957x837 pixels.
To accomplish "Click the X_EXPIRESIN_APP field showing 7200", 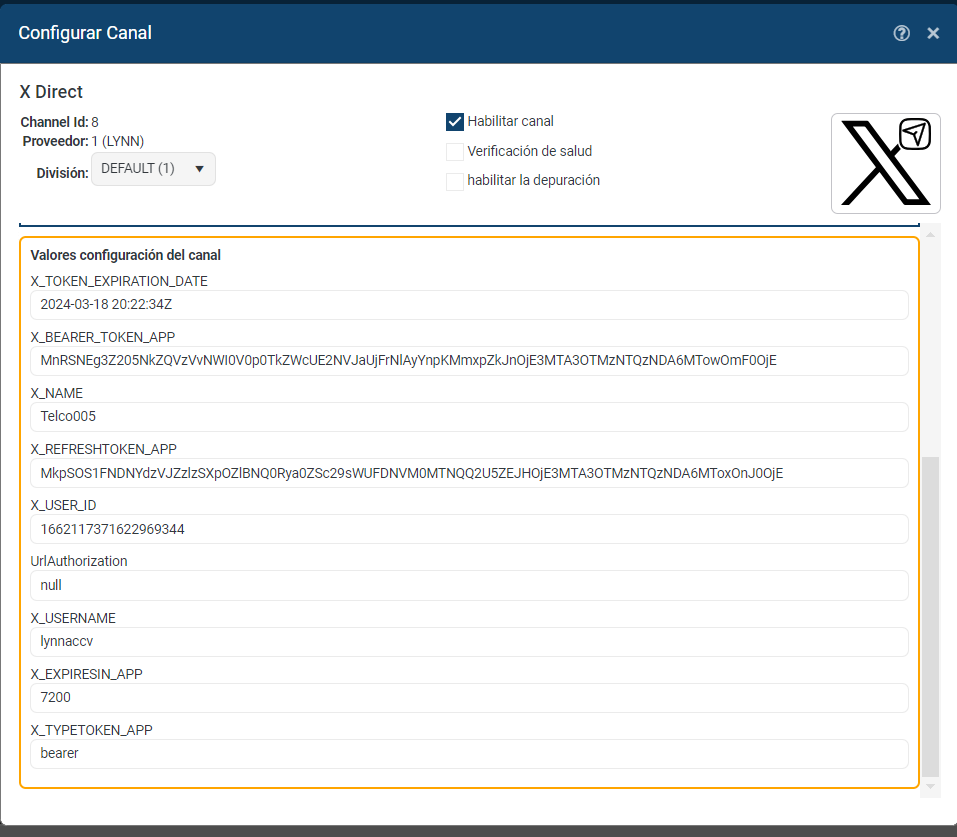I will 469,698.
